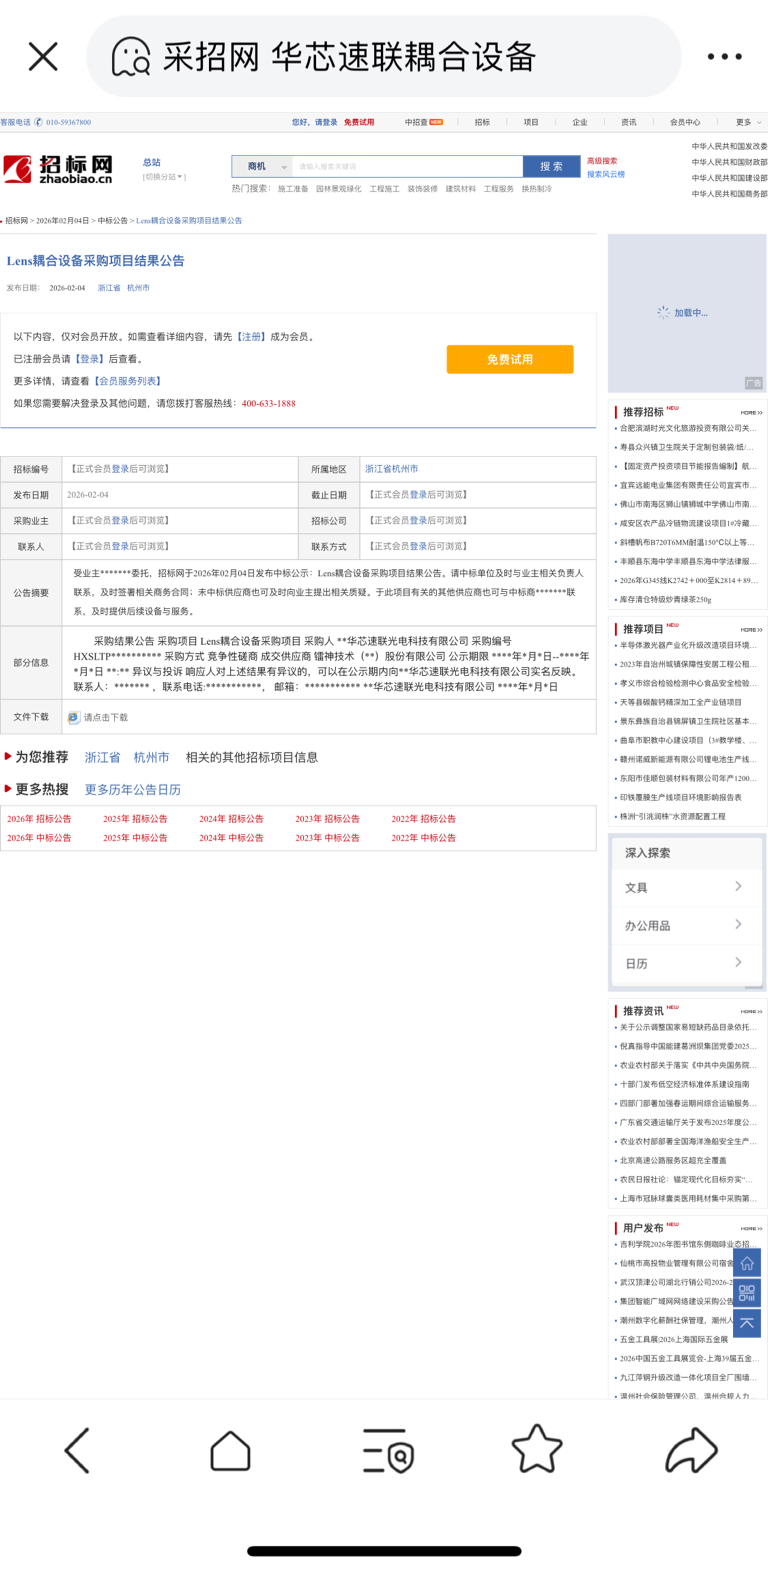Open 库存清仓特级炒青绿茶250g listing
This screenshot has width=768, height=1573.
[666, 600]
